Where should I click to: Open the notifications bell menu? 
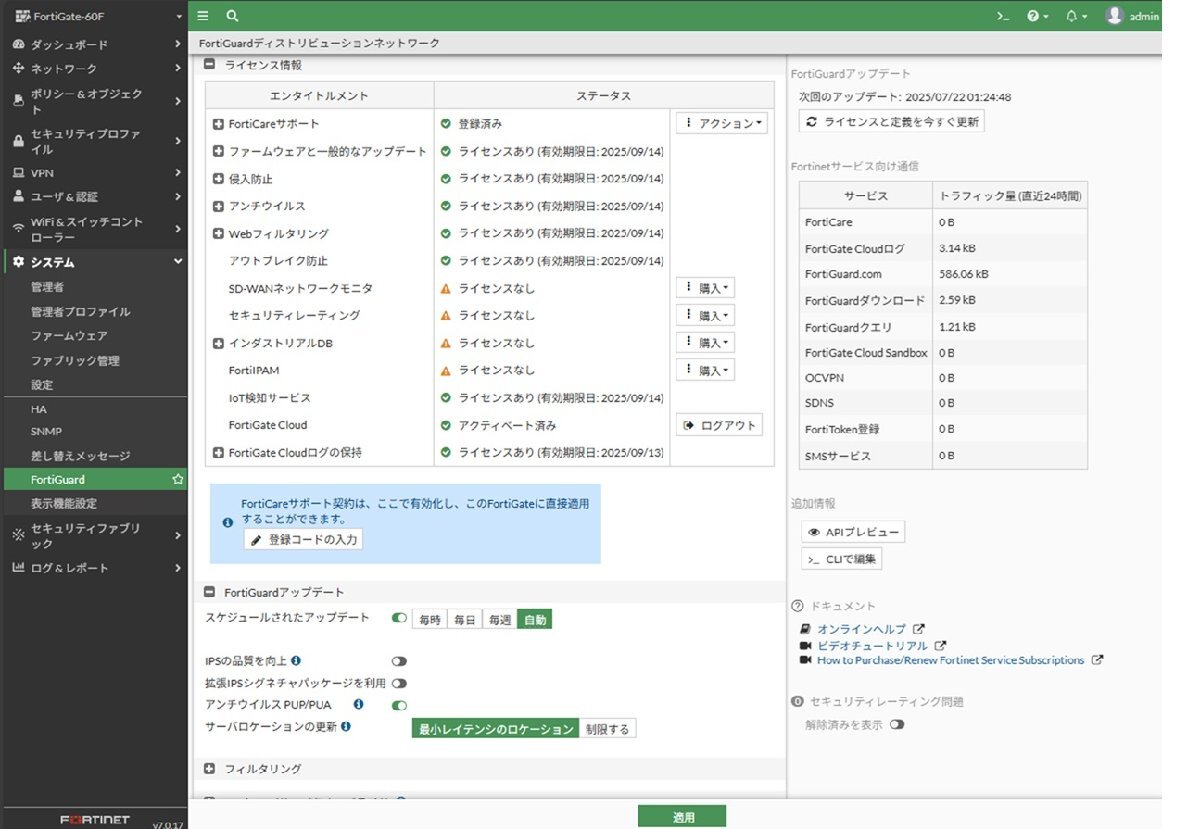tap(1077, 17)
